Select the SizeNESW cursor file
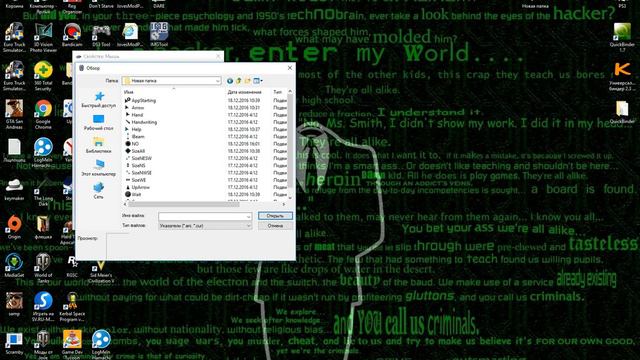640x360 pixels. [138, 158]
